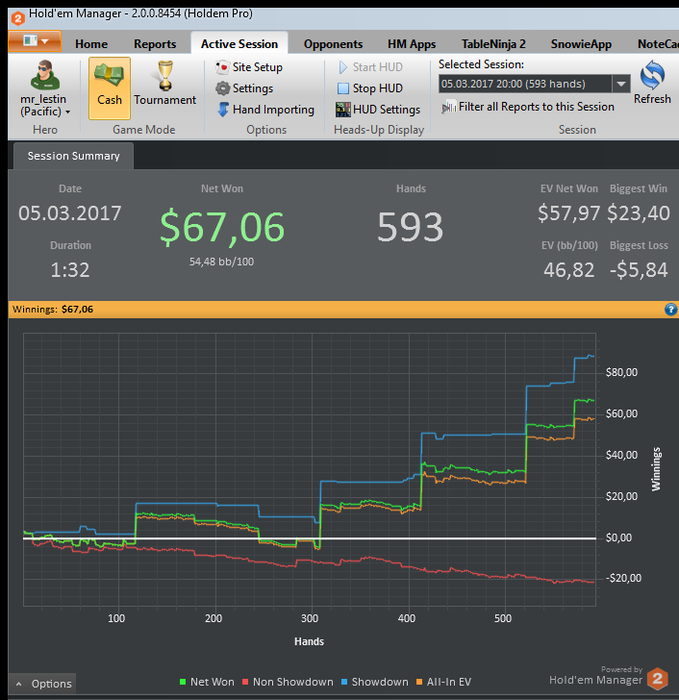Click the 46,82 EV bb/100 value

(569, 270)
